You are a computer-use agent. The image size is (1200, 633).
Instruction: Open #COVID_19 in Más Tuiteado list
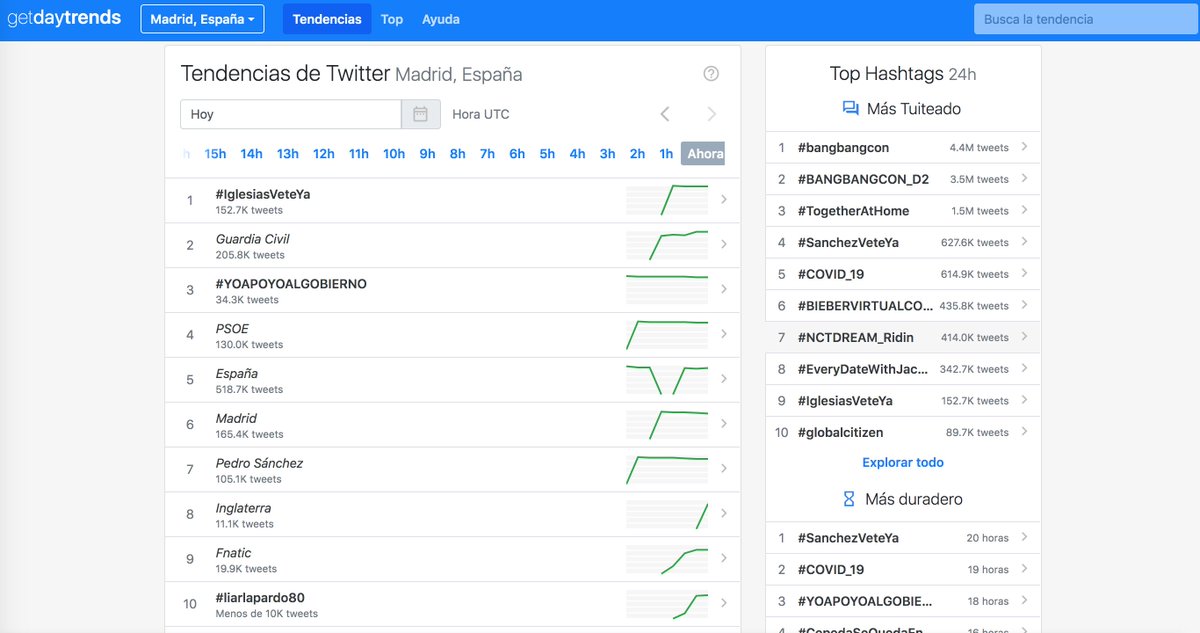pos(830,275)
